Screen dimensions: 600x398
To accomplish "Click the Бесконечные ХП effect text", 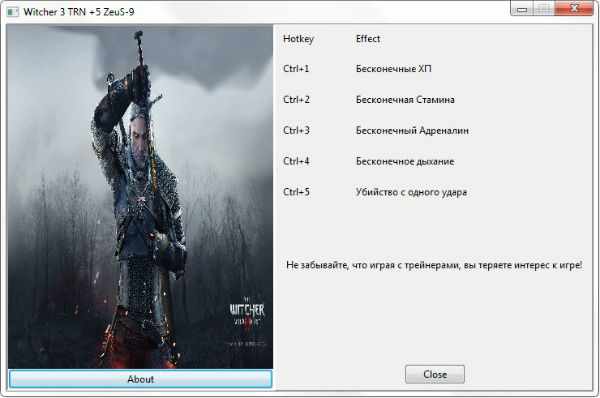I will click(393, 69).
